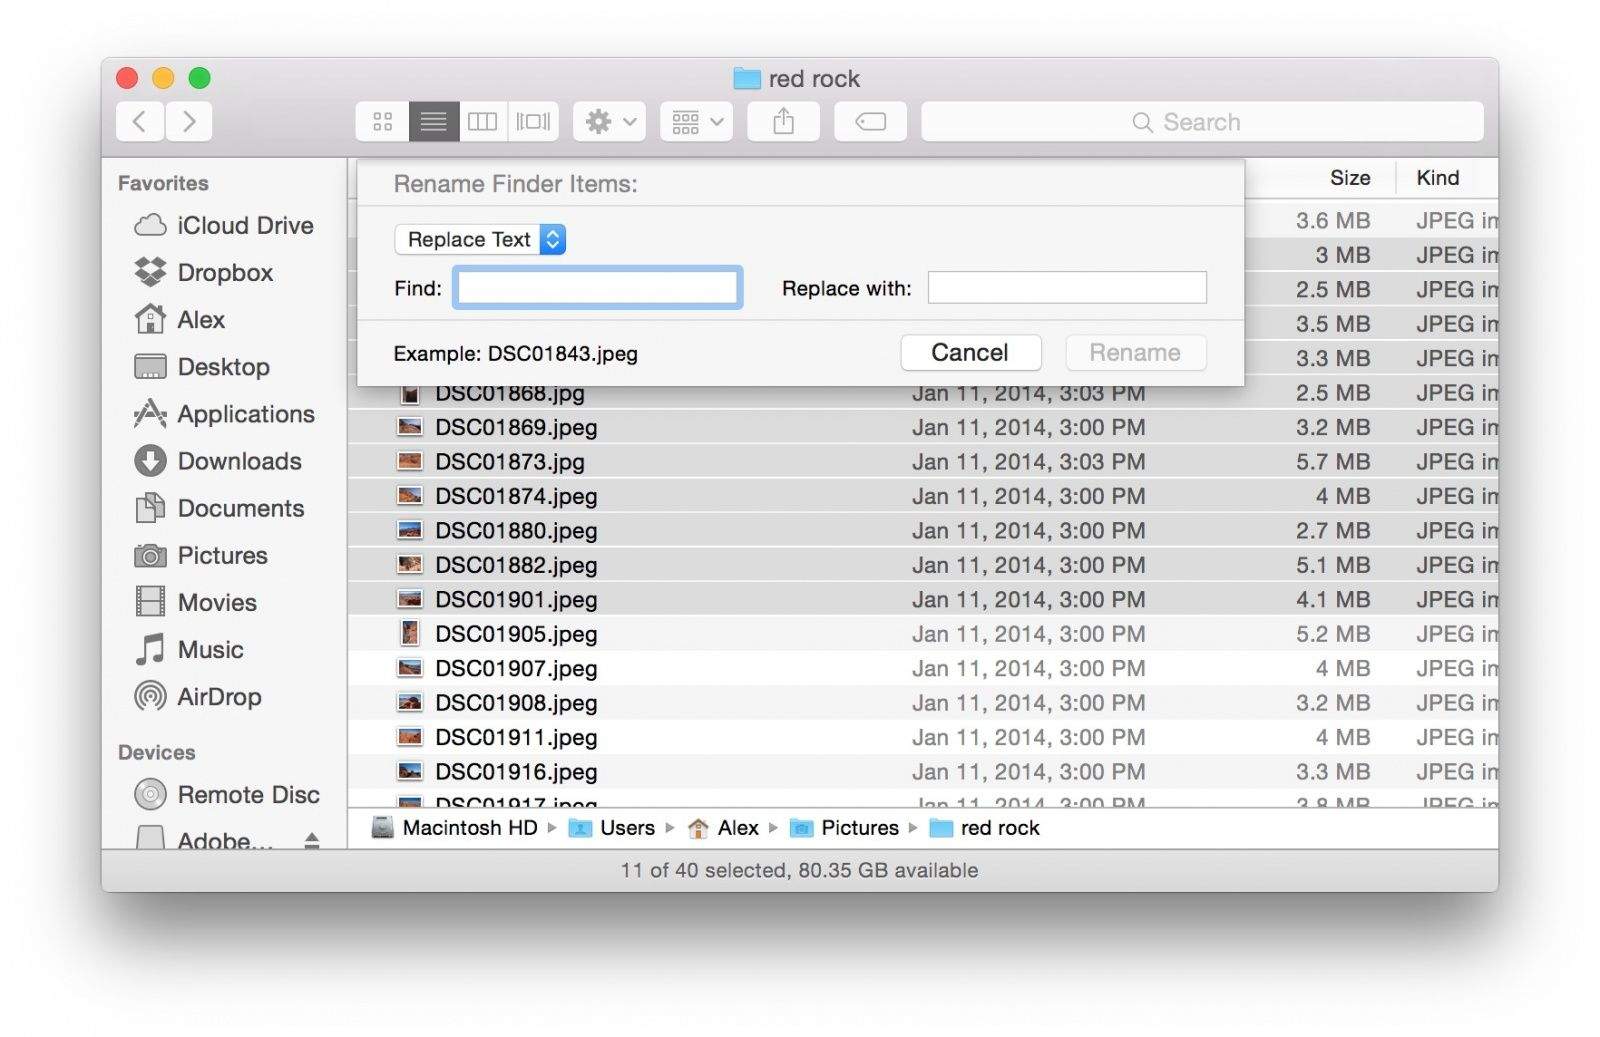
Task: Focus the Replace with field
Action: tap(1067, 288)
